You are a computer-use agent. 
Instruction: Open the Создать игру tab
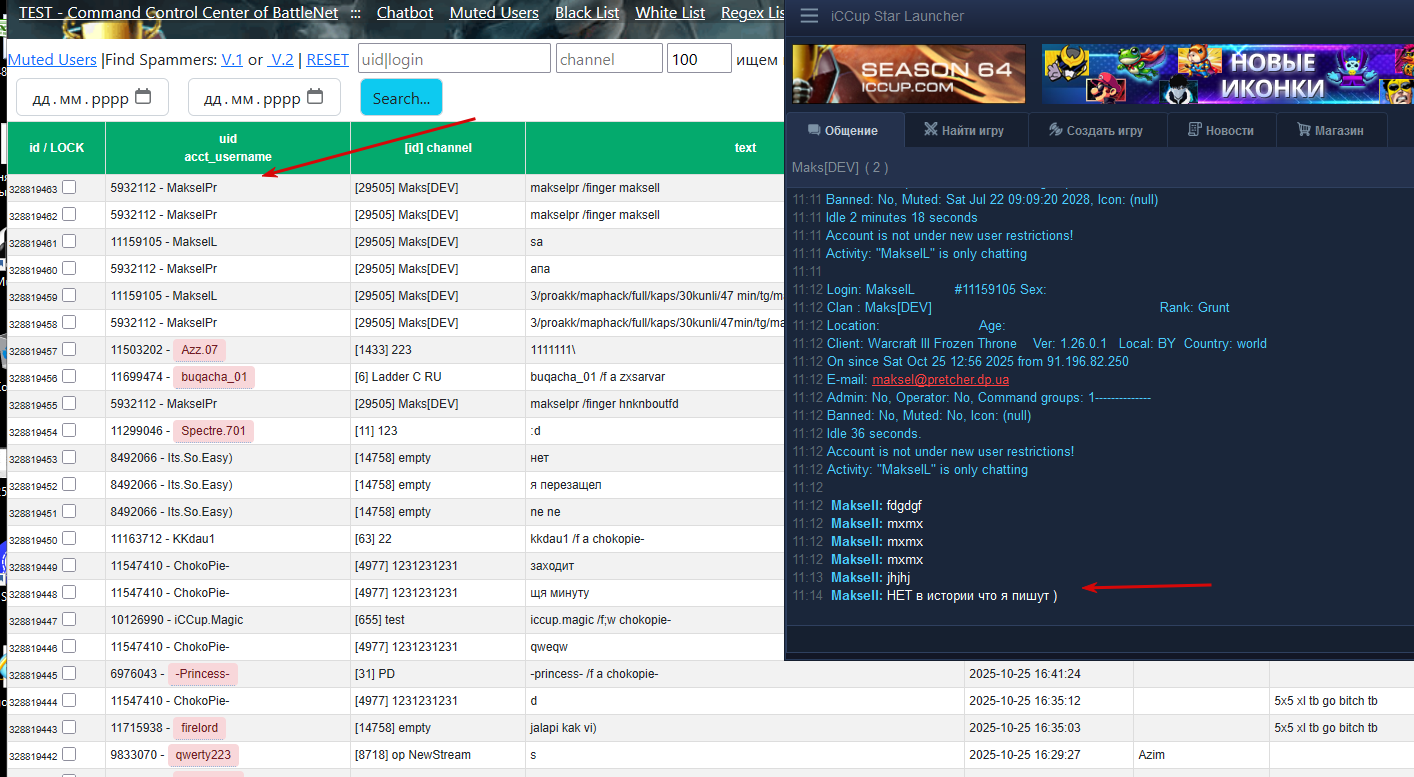tap(1097, 130)
